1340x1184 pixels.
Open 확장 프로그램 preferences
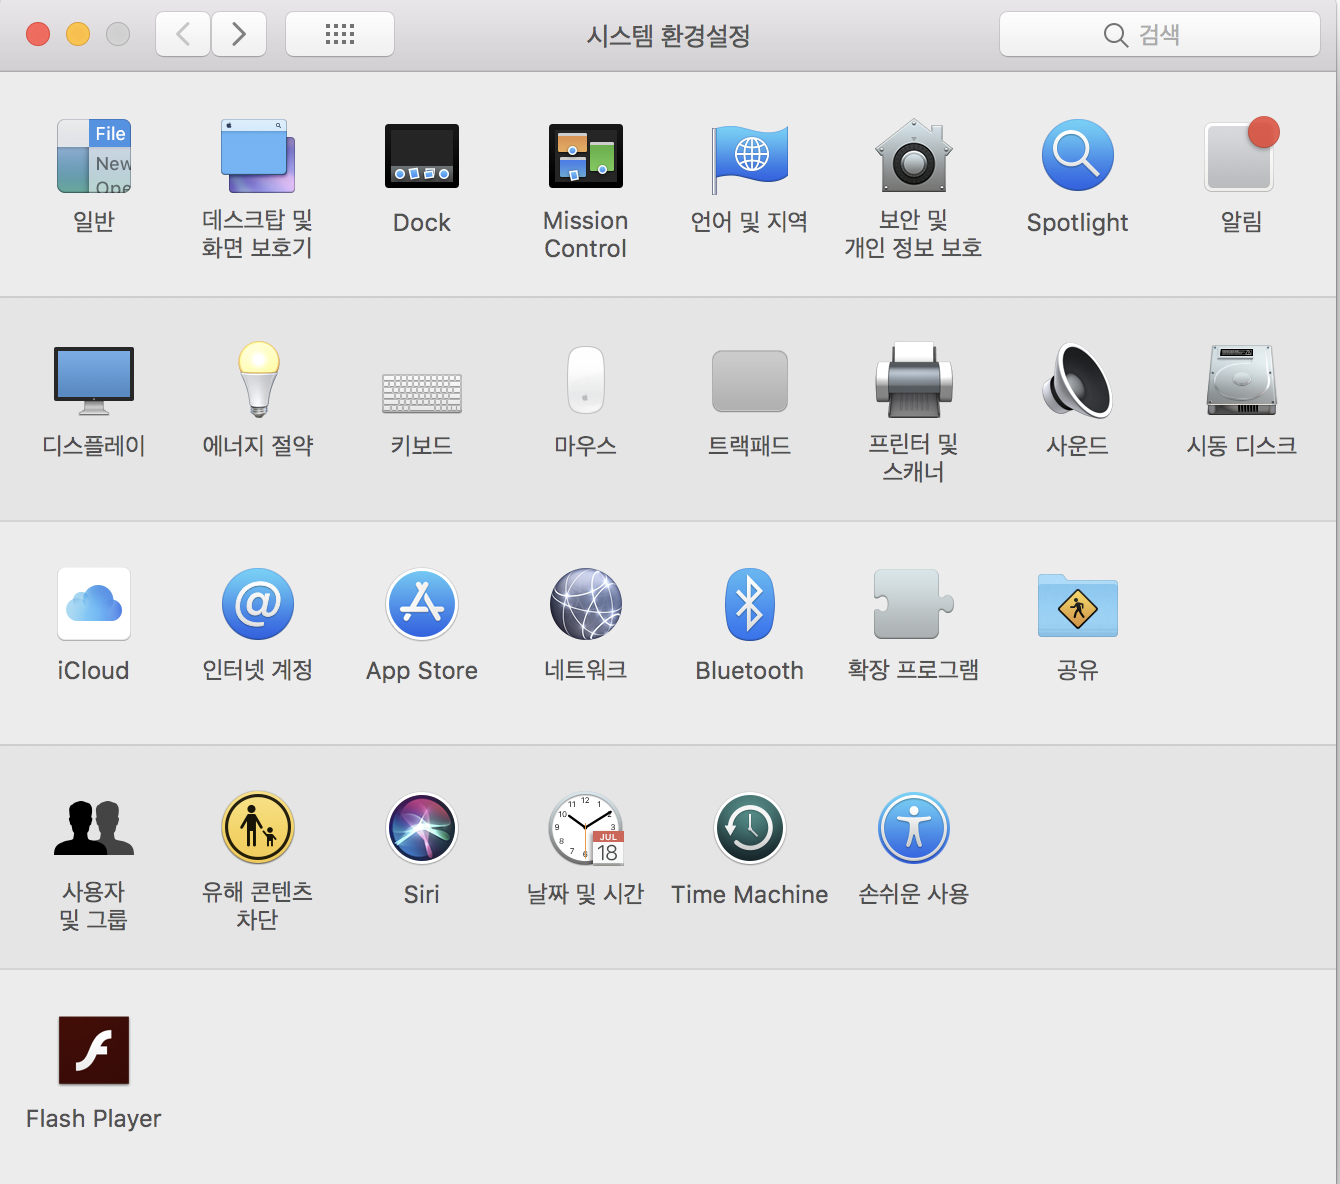click(x=914, y=604)
